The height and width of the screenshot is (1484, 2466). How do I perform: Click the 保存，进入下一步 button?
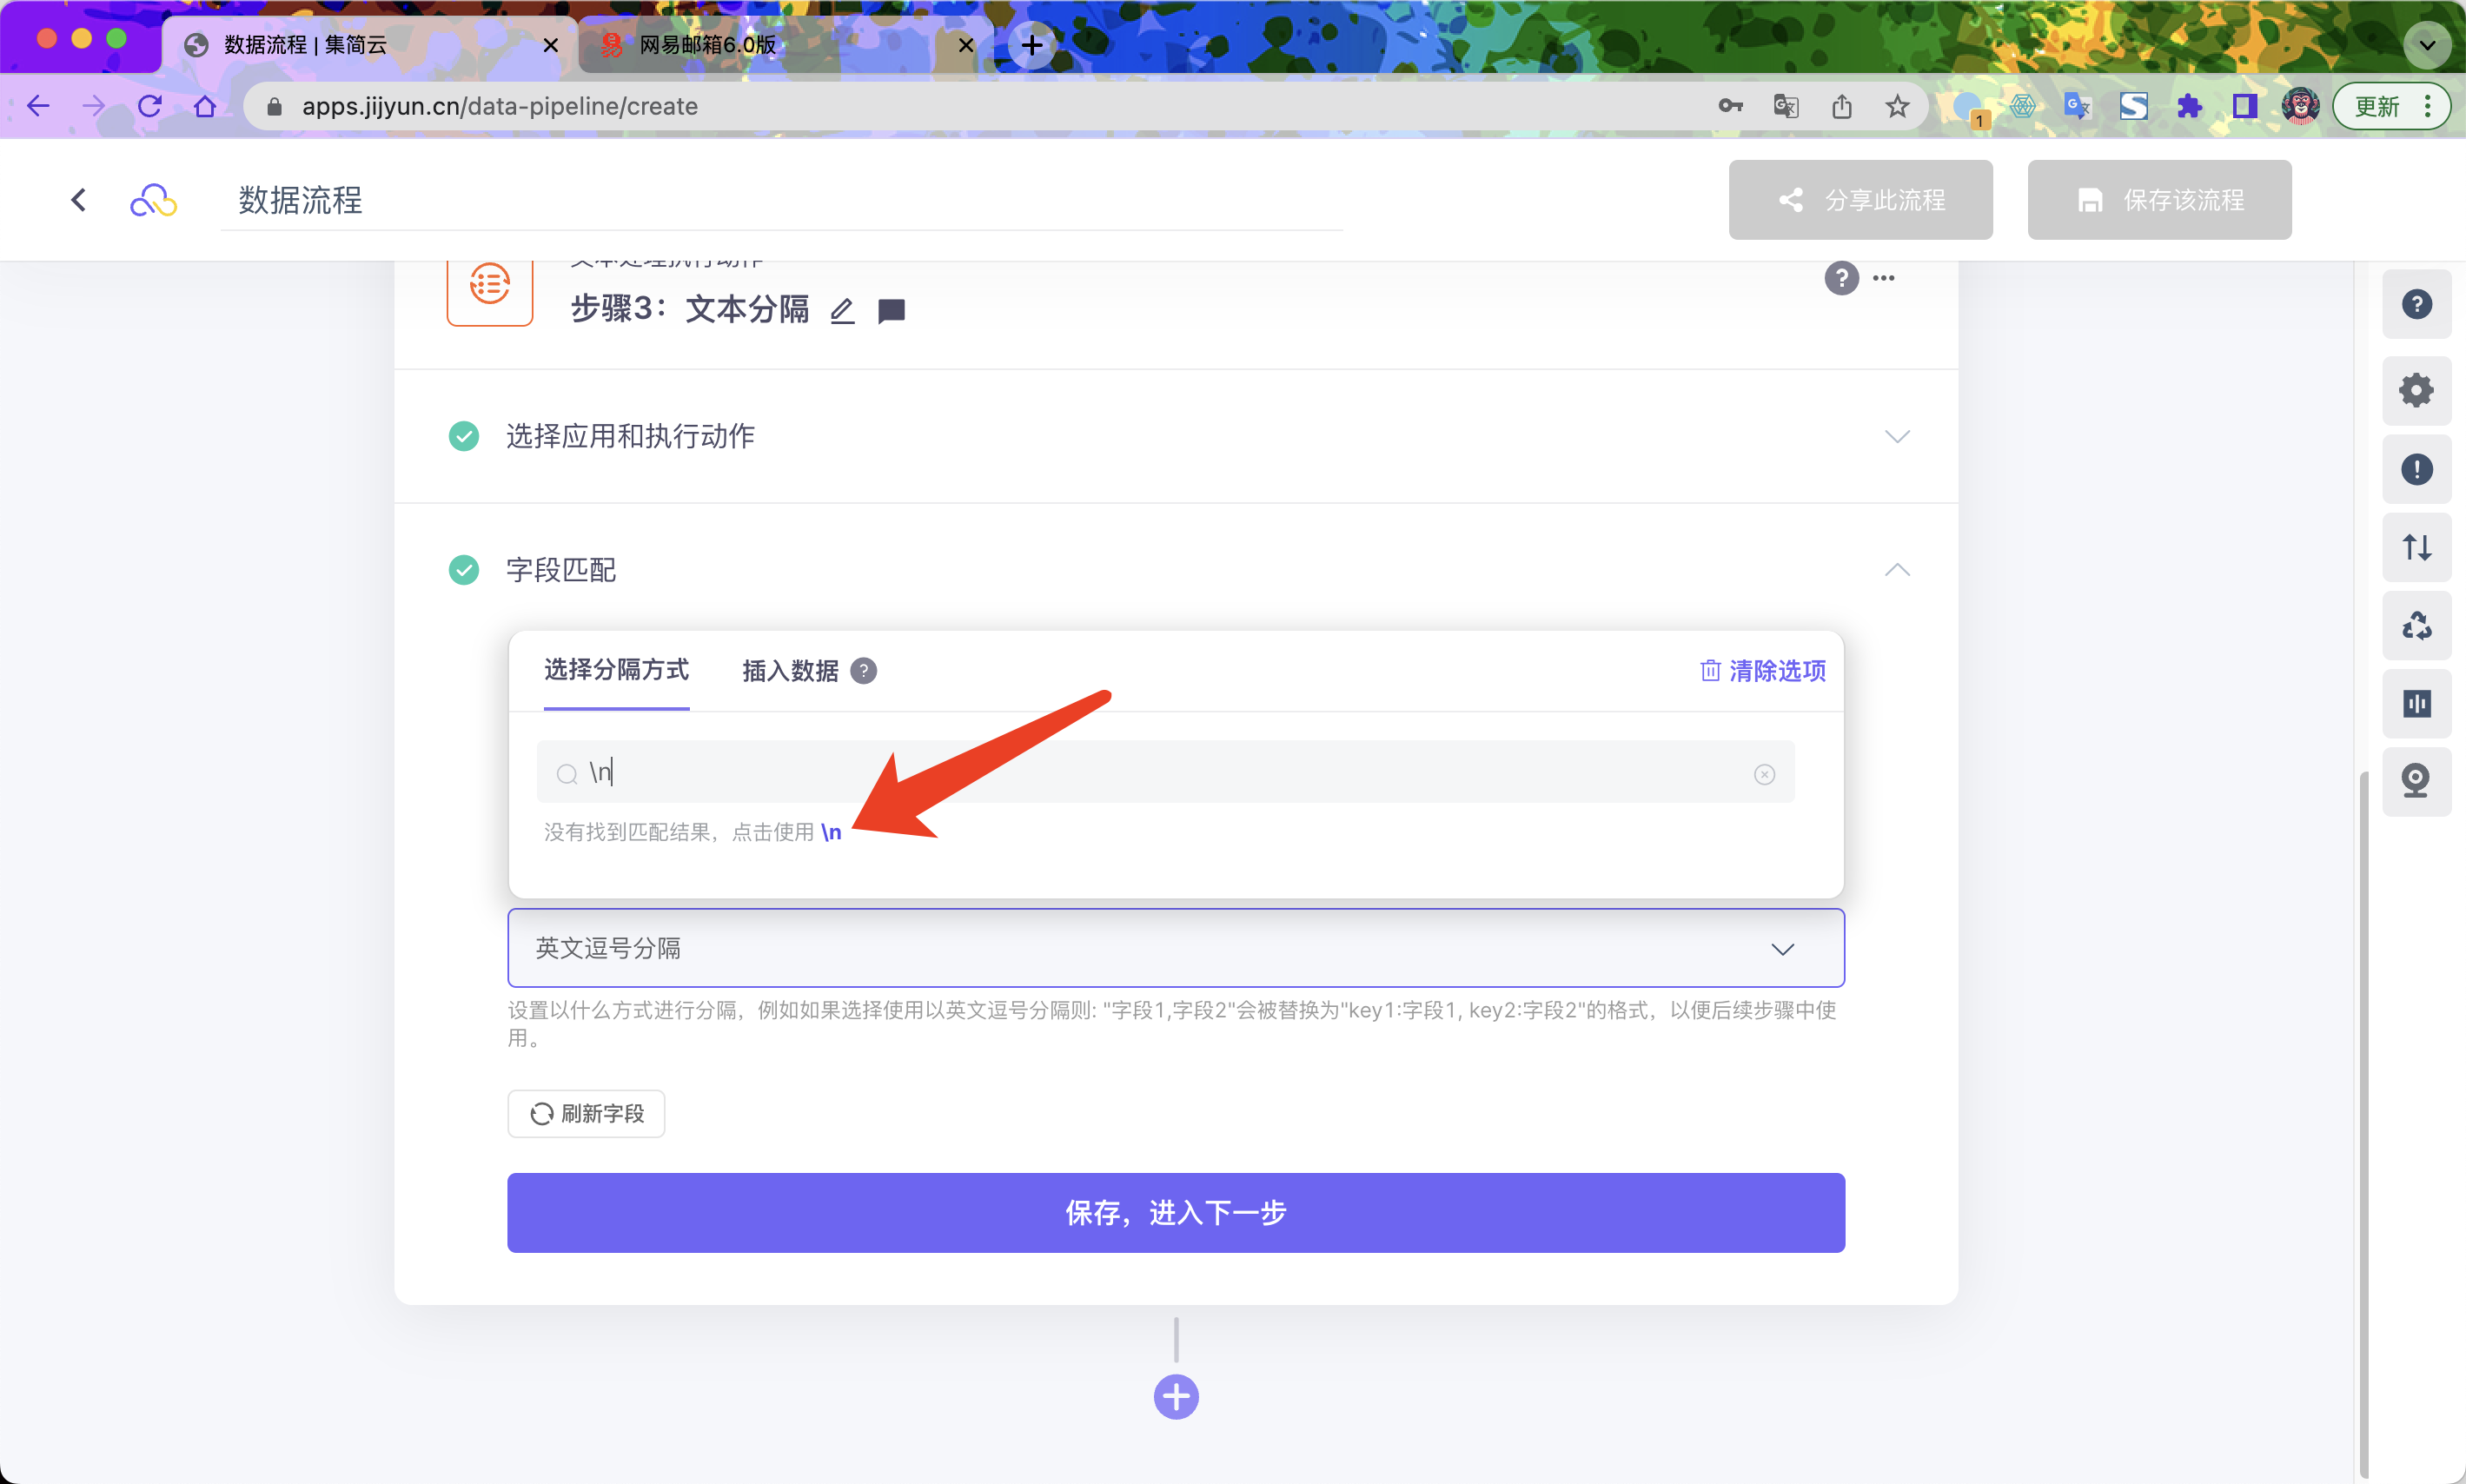click(1175, 1212)
